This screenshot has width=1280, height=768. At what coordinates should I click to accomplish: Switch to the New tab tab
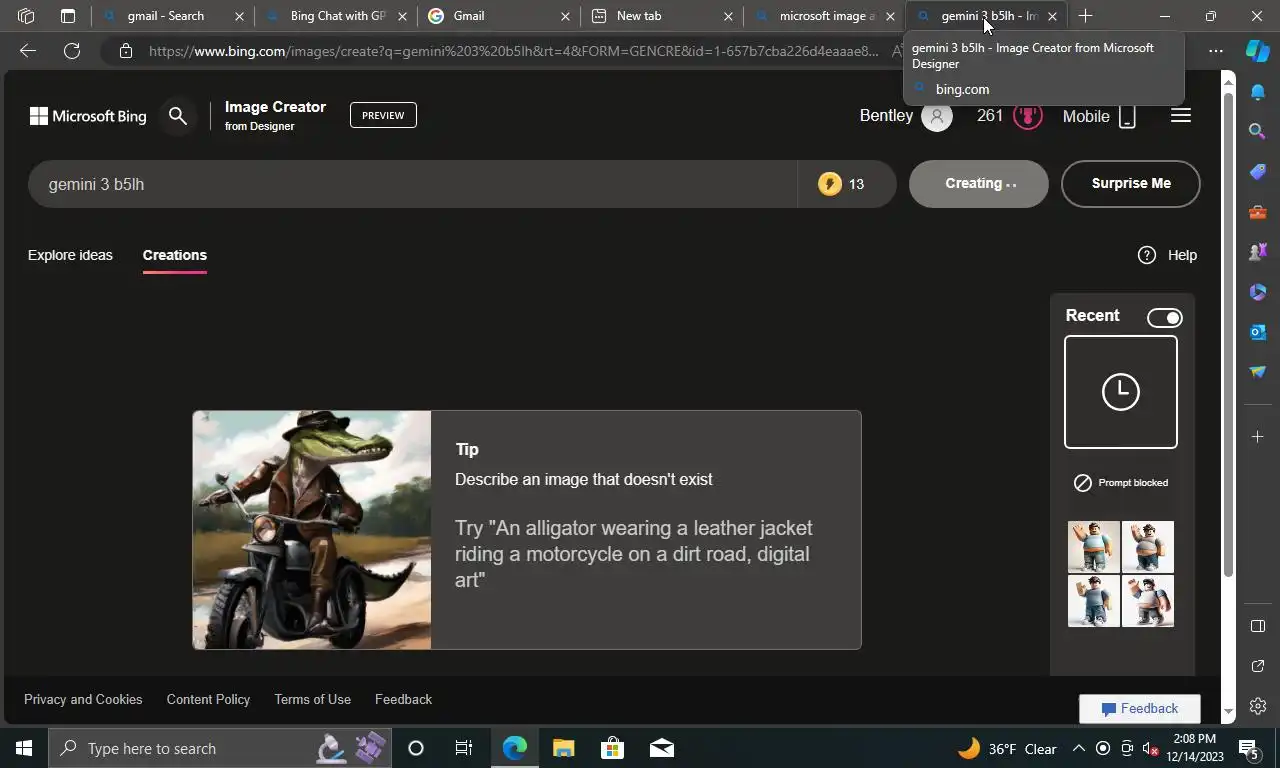tap(662, 16)
